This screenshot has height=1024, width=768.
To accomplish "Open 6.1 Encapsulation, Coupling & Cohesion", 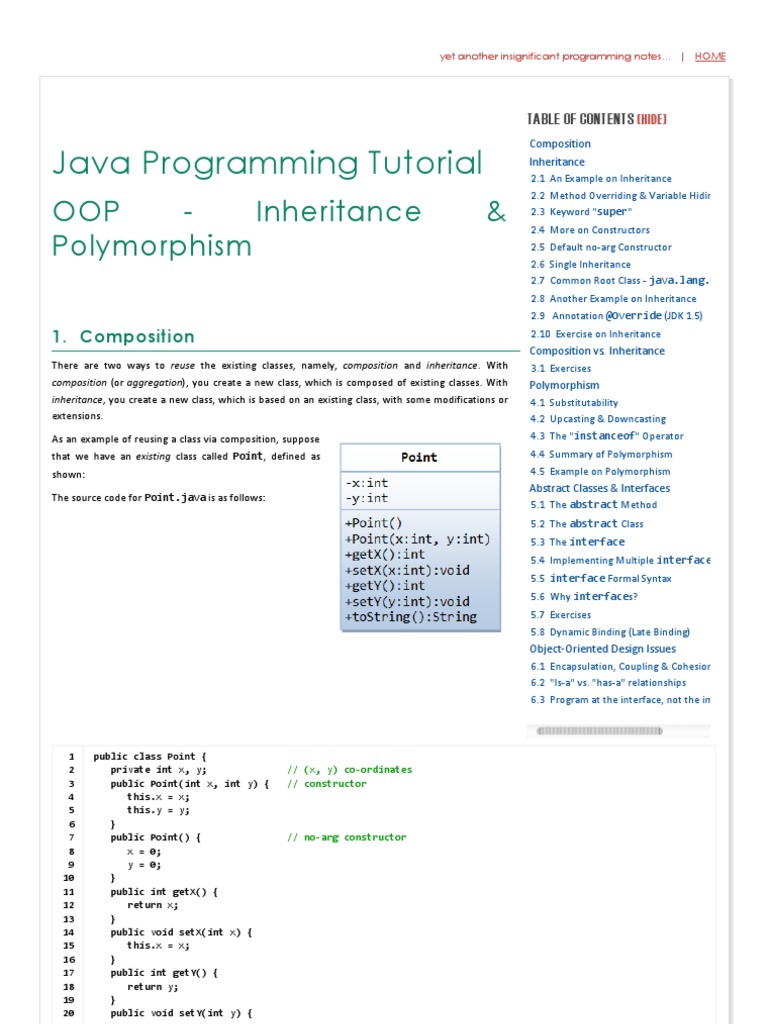I will 620,666.
